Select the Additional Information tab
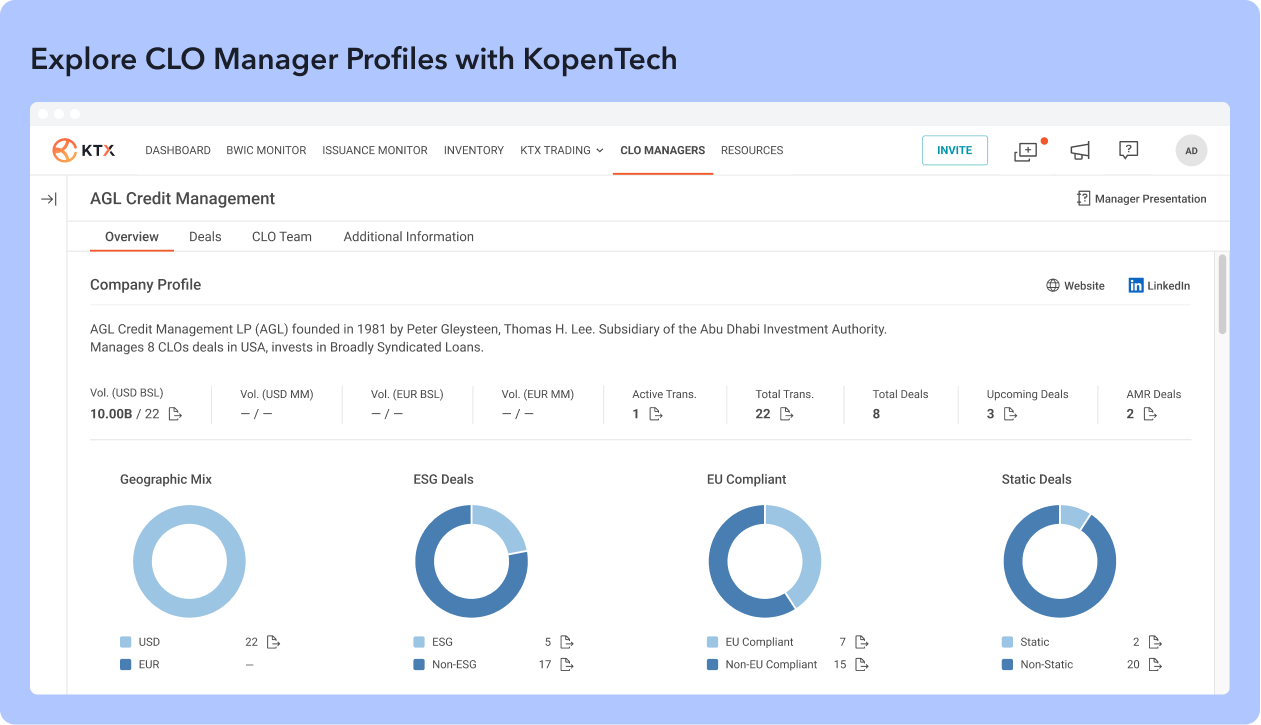The width and height of the screenshot is (1261, 725). pos(409,237)
